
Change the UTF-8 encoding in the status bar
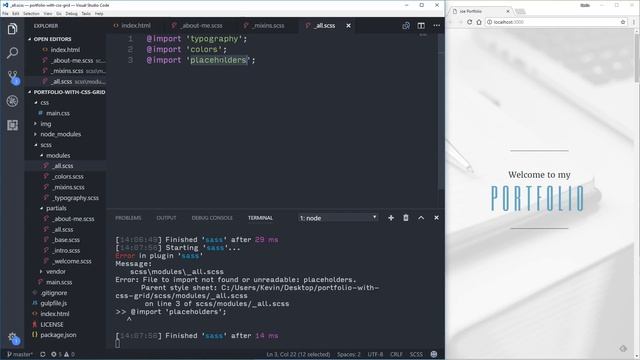pos(376,354)
